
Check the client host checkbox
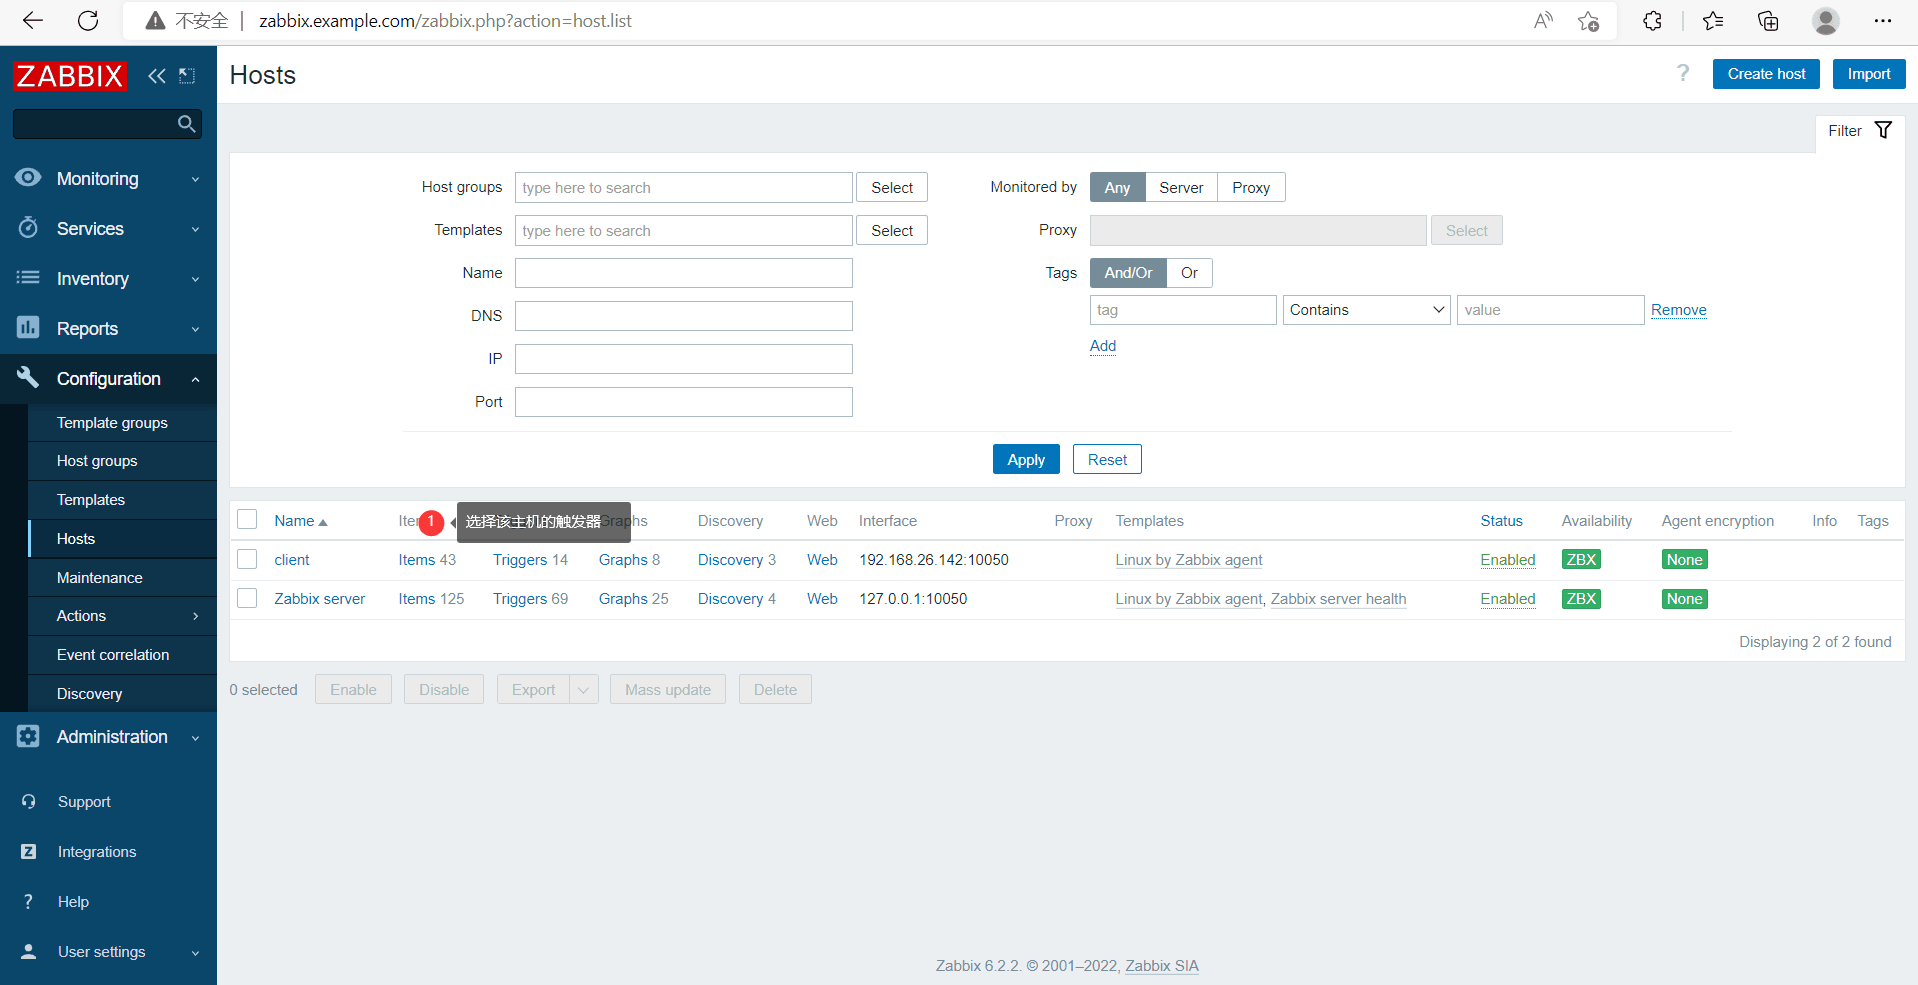click(247, 559)
